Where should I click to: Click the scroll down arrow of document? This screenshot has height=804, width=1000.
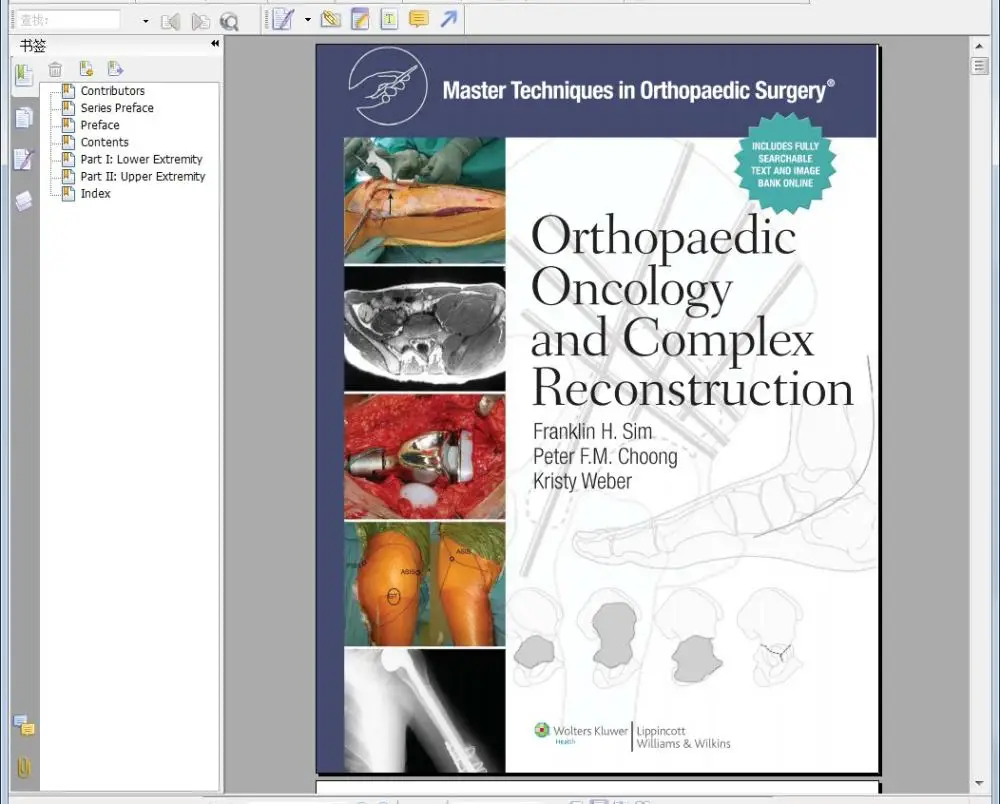click(979, 783)
